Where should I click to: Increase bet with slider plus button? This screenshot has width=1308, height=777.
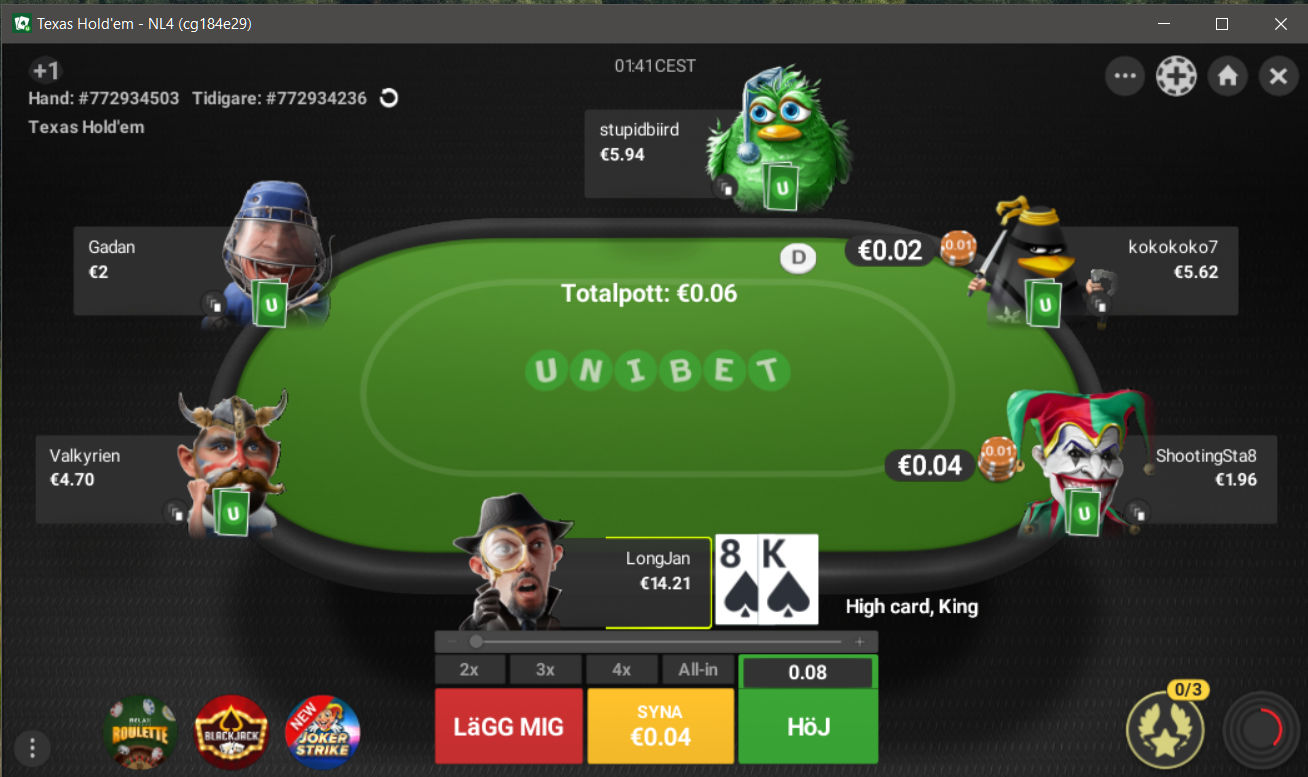pyautogui.click(x=859, y=642)
